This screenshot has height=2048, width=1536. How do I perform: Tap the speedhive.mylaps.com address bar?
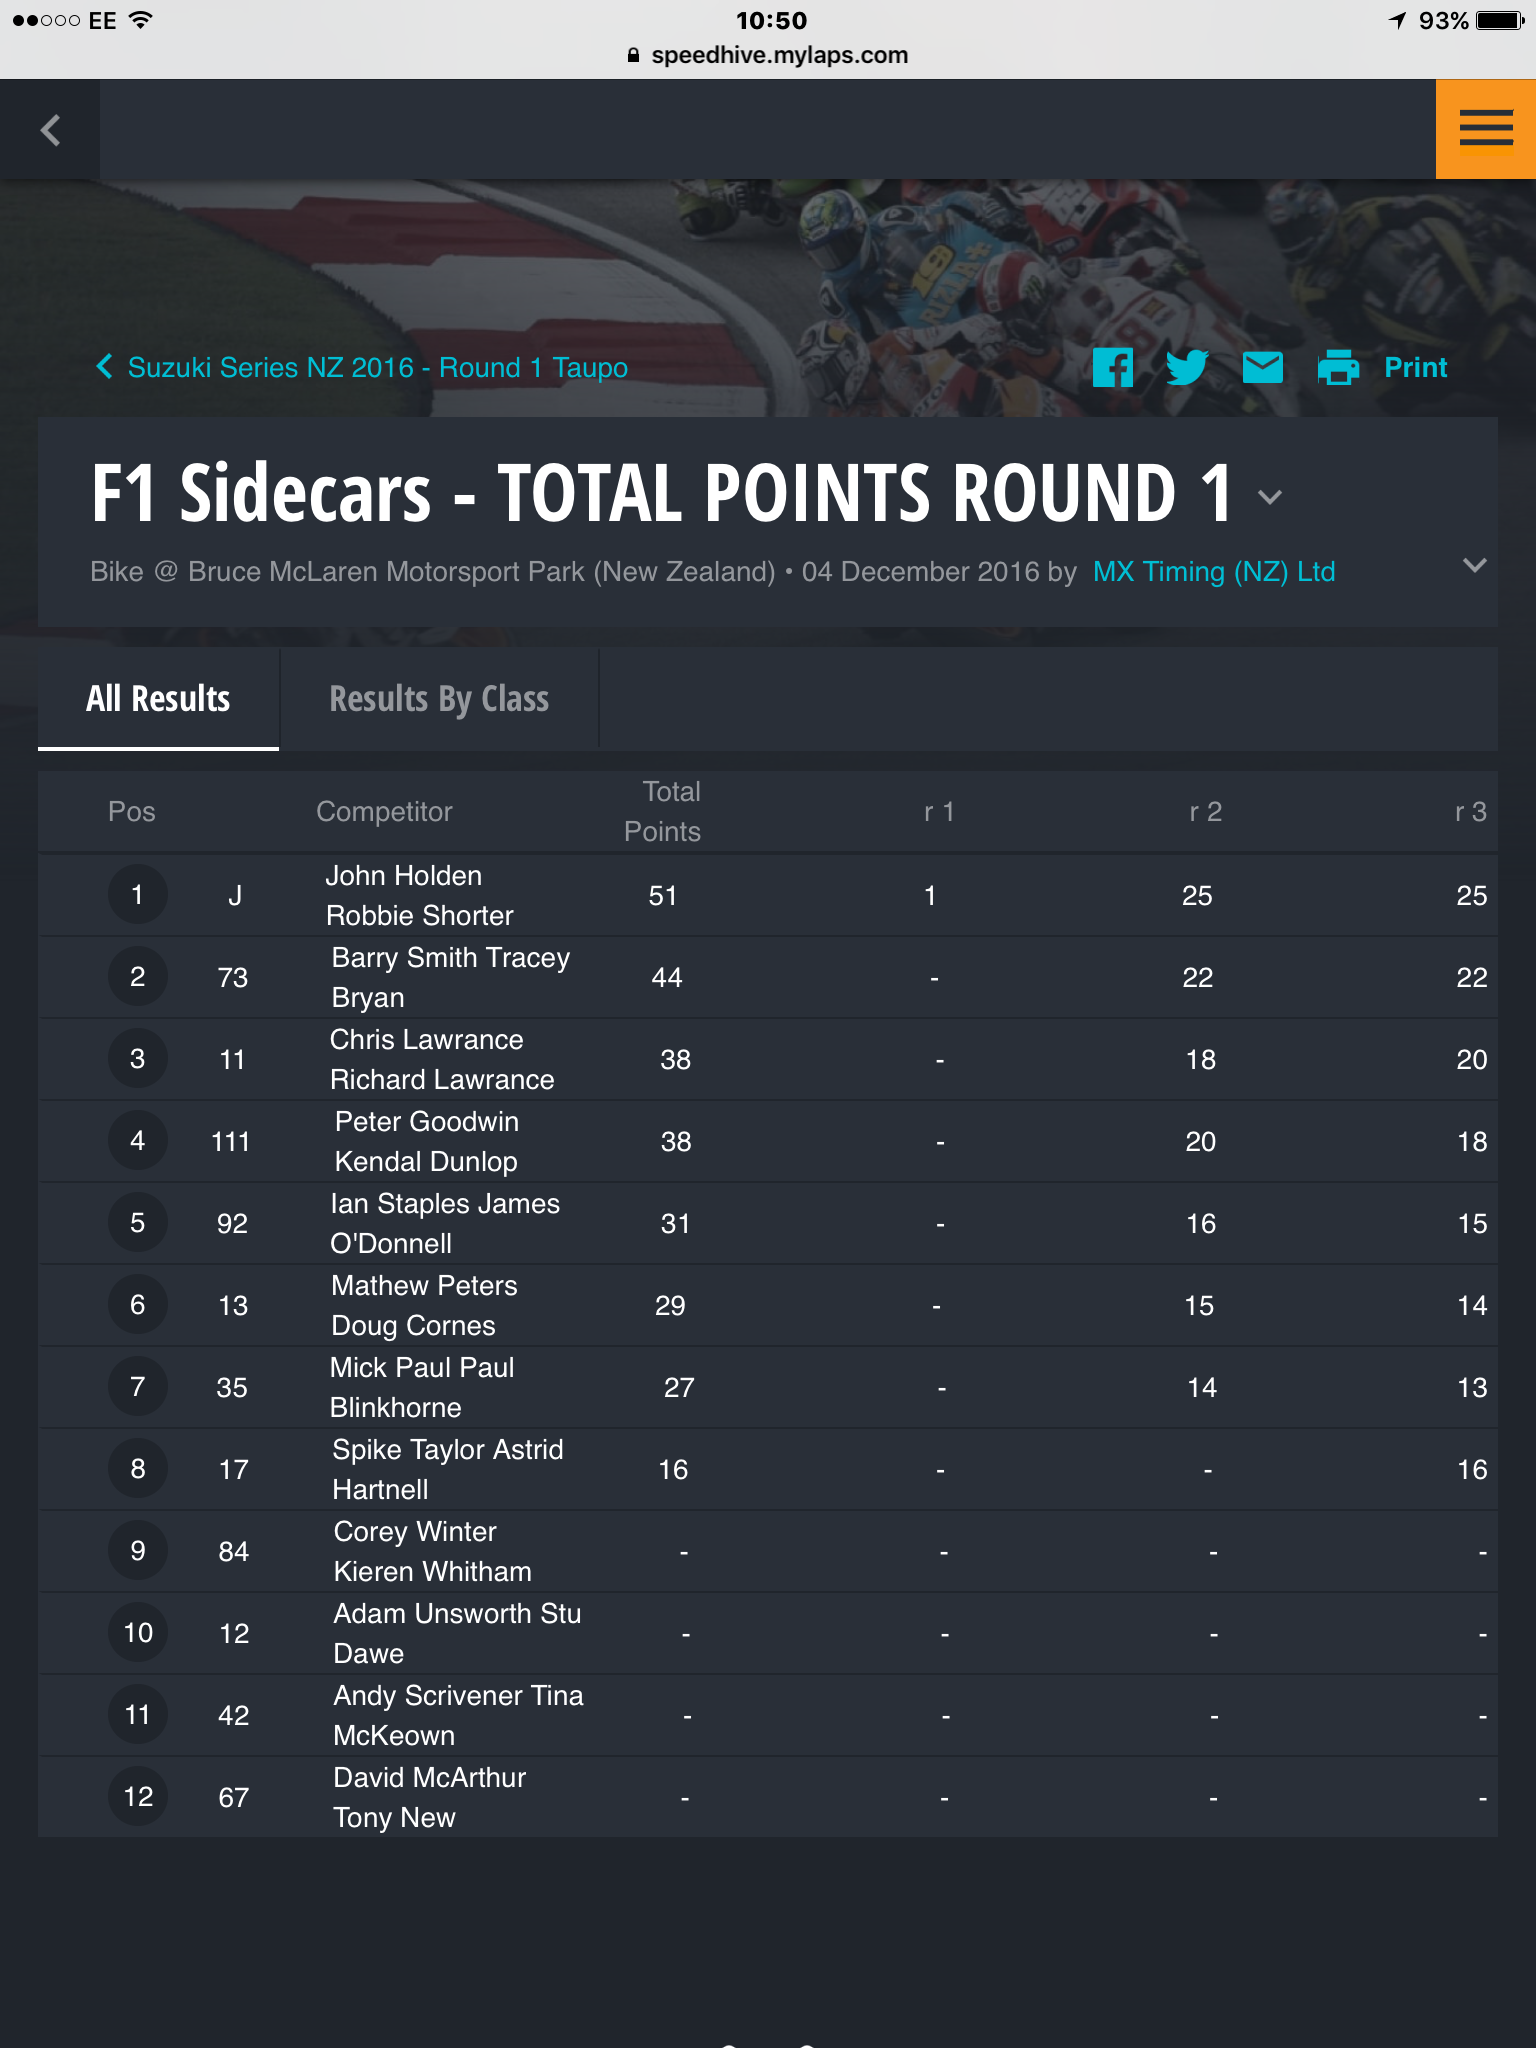coord(768,55)
